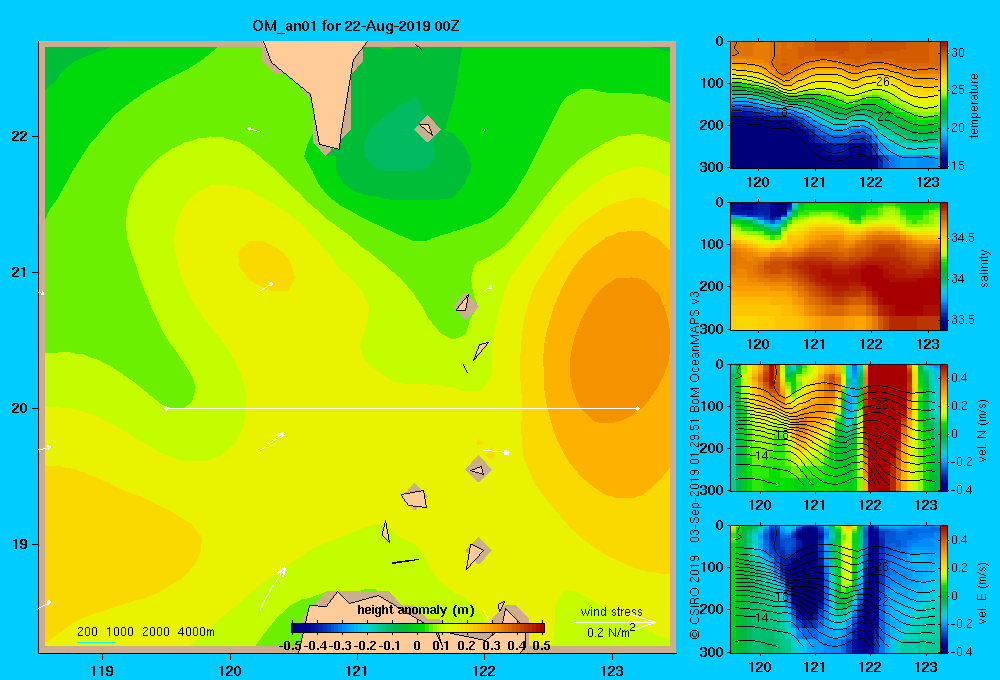
Task: Select the '0.5' tick at the end of the height anomaly scale
Action: point(541,646)
